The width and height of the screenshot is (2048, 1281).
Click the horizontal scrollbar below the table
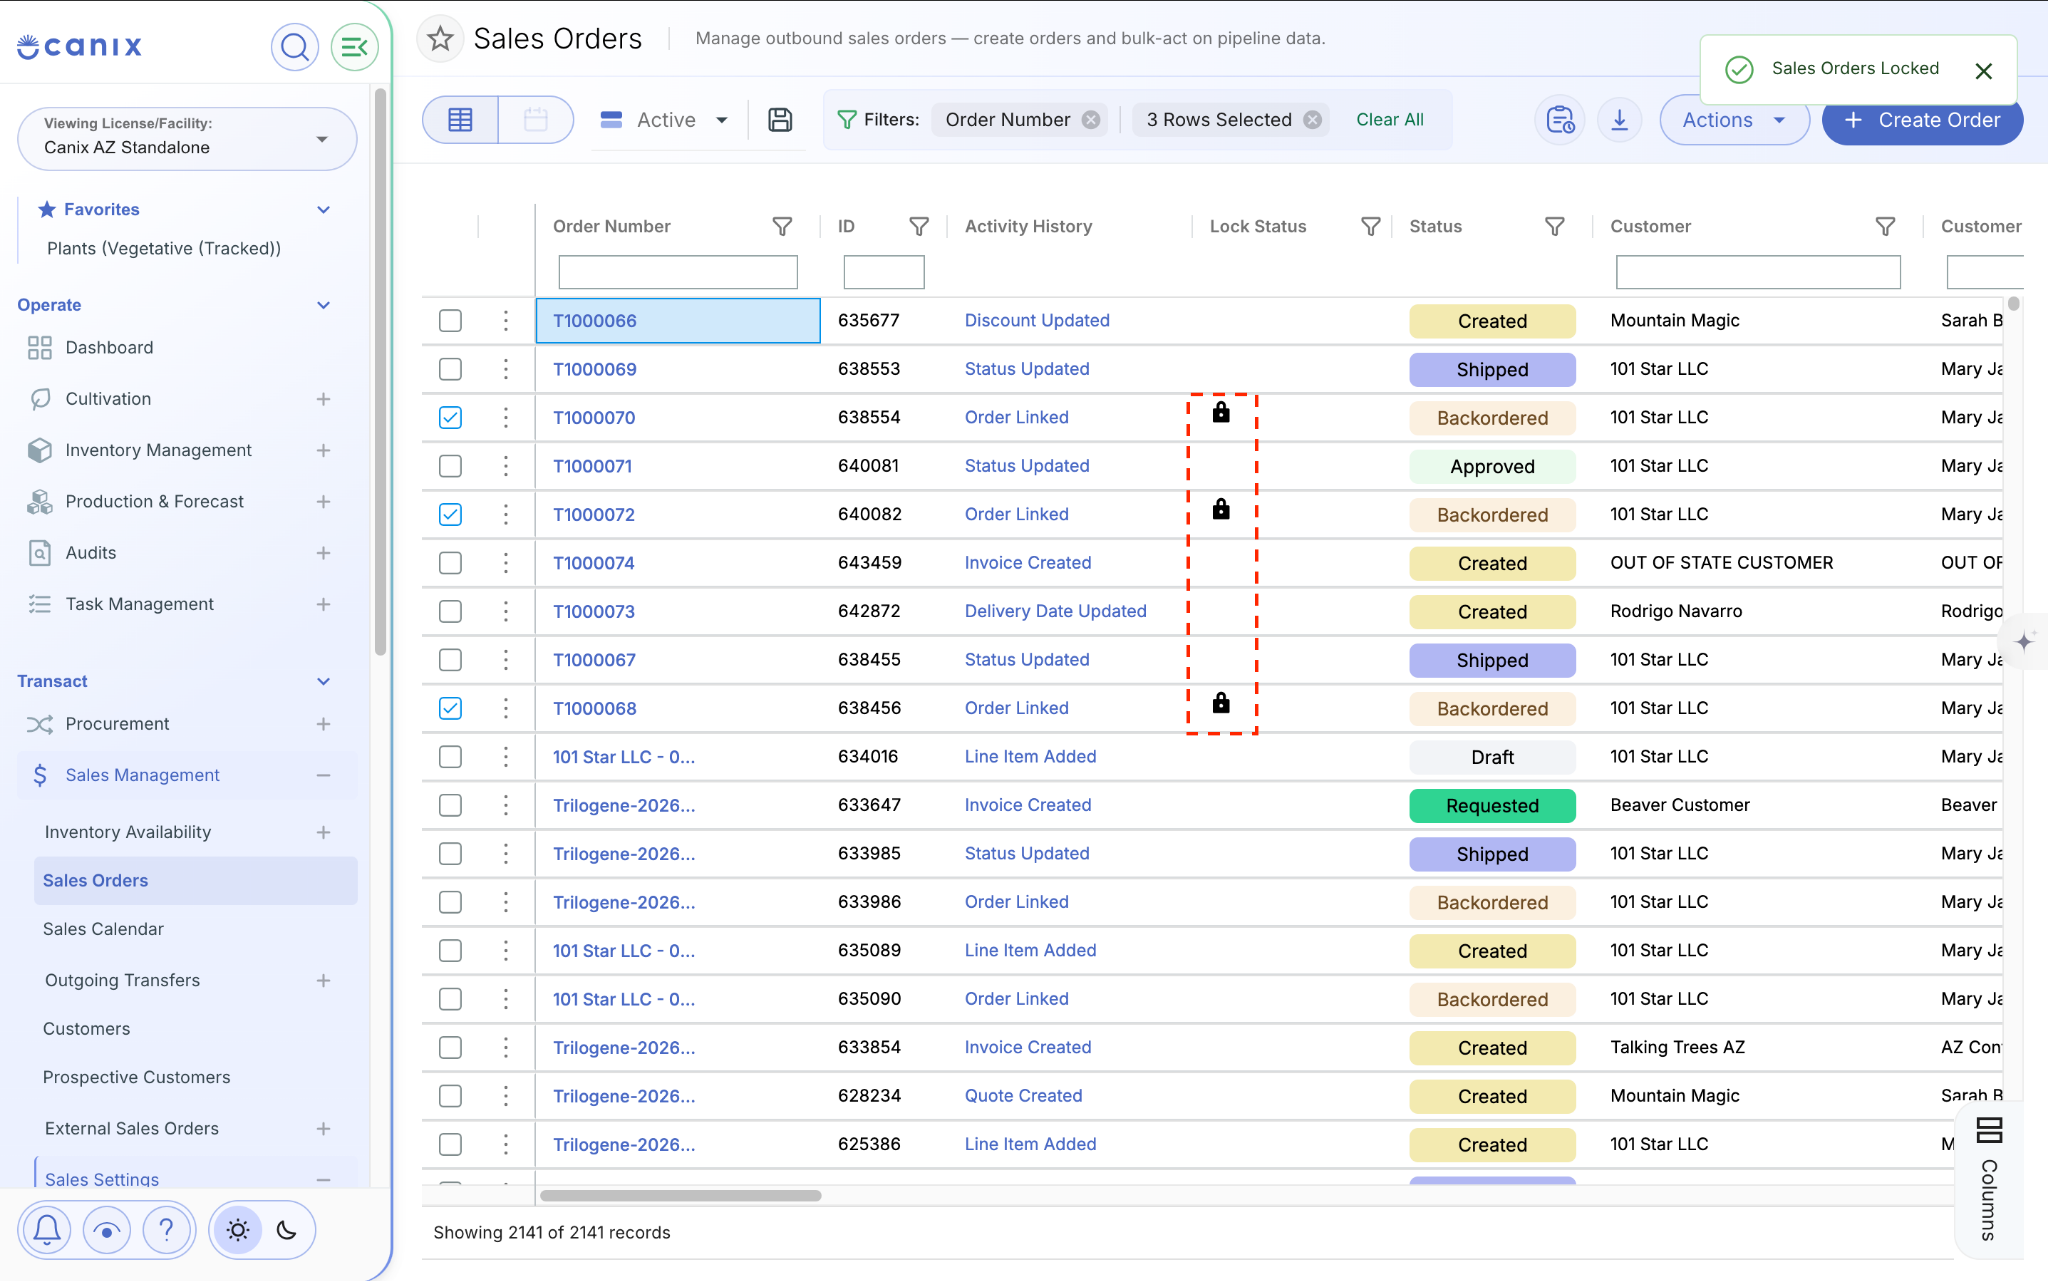pos(681,1195)
